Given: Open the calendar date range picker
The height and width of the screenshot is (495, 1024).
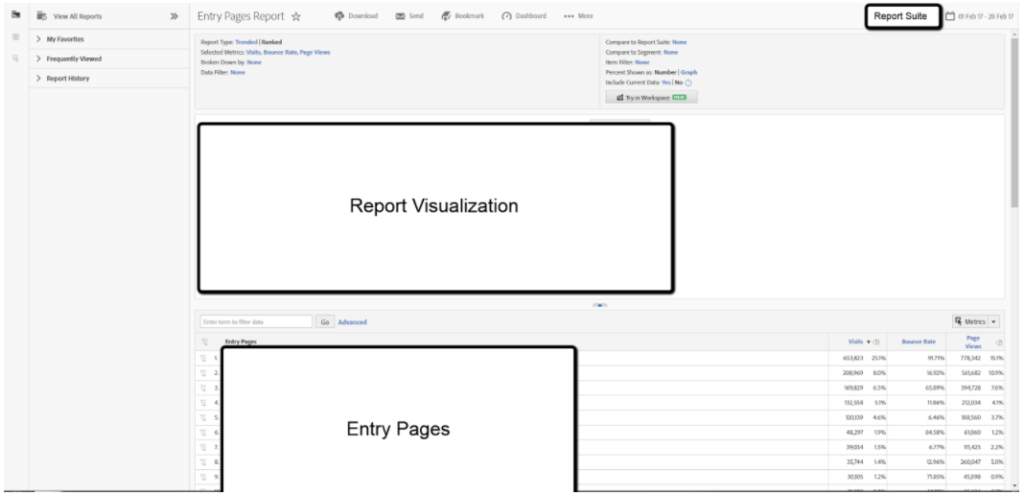Looking at the screenshot, I should tap(950, 16).
